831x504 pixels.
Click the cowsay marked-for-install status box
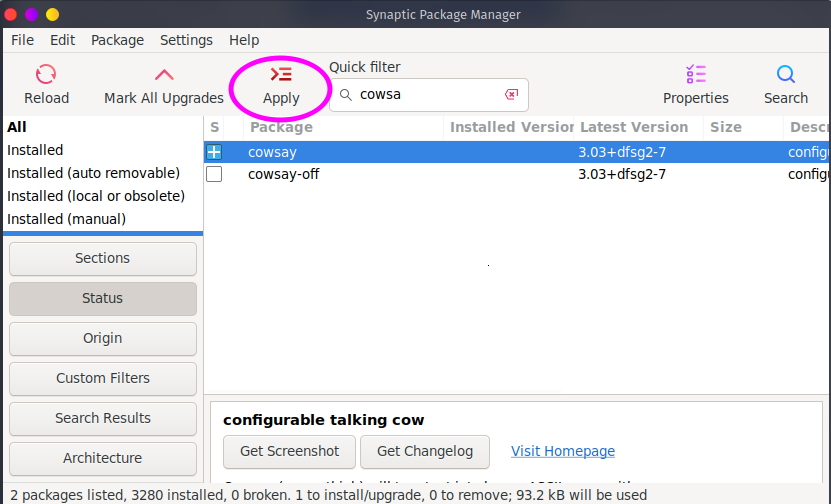click(x=214, y=153)
